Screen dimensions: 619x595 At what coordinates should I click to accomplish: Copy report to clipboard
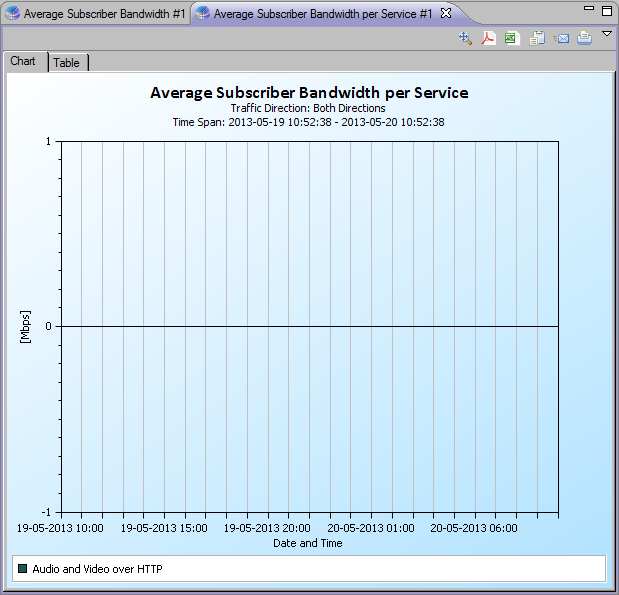[537, 38]
